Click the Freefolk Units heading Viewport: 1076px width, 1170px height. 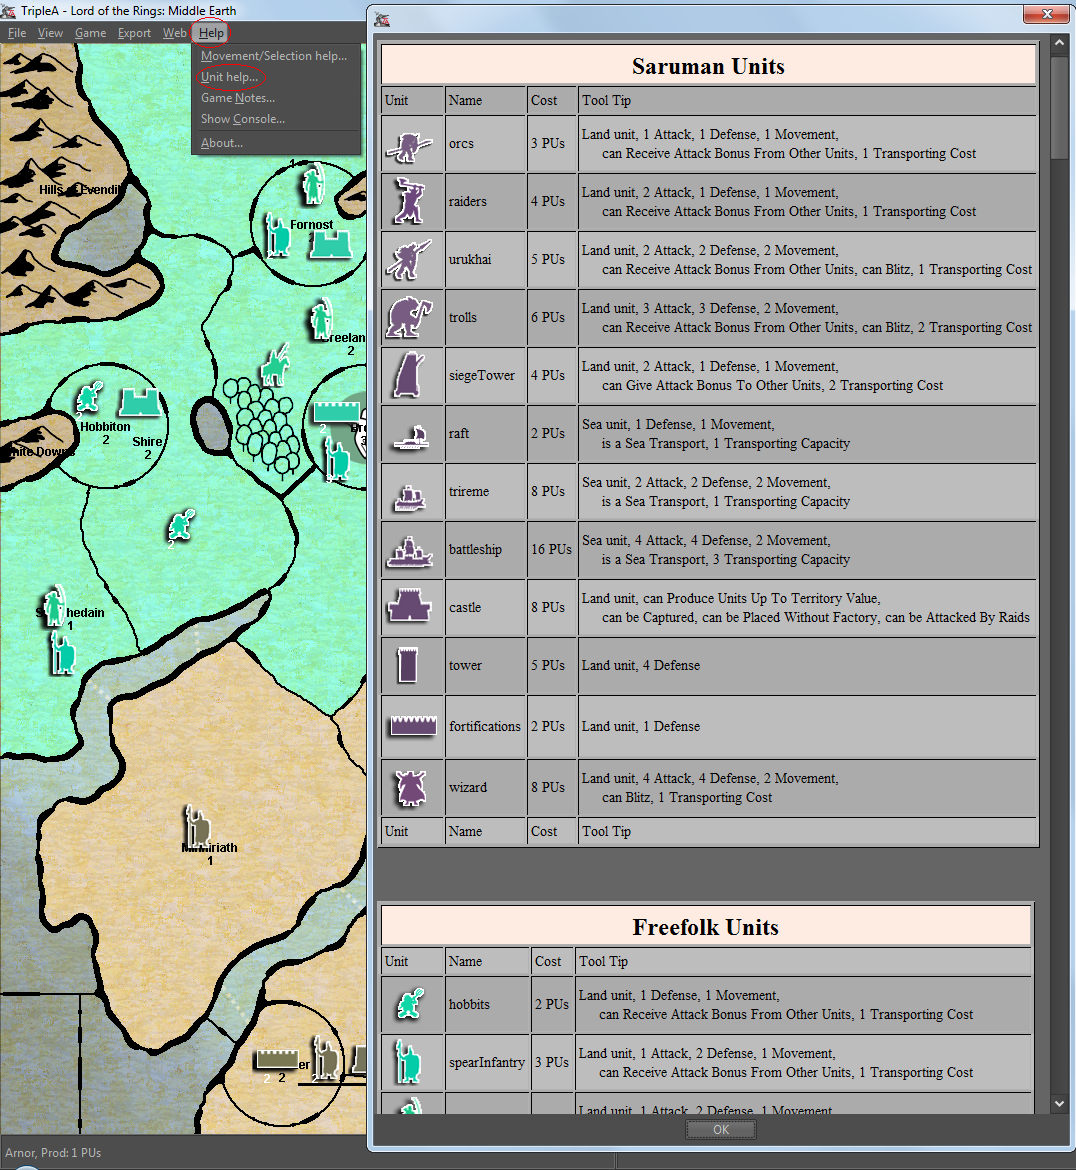(x=706, y=927)
